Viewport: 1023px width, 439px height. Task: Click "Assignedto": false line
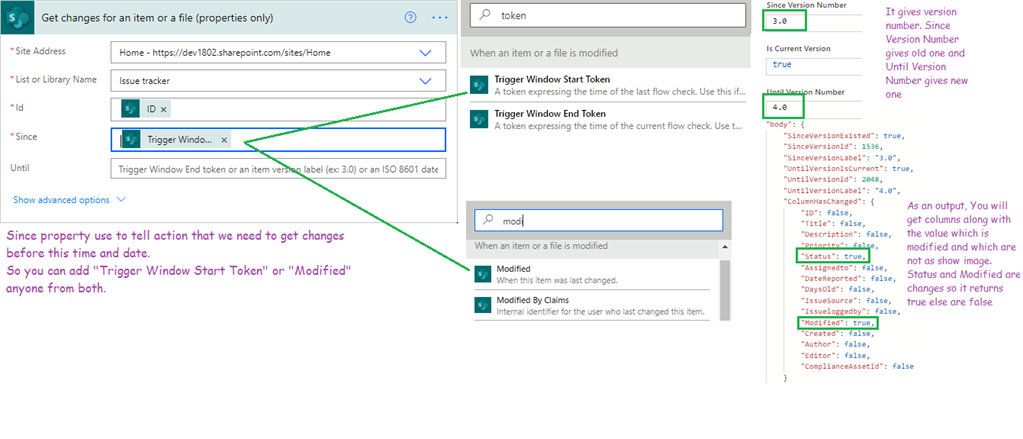[x=844, y=267]
